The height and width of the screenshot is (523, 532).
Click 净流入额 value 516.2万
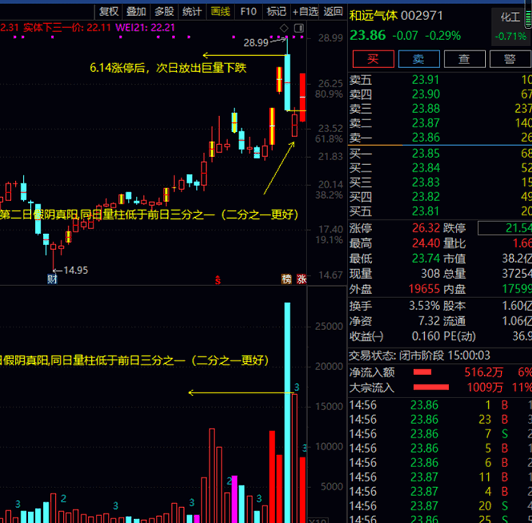click(483, 372)
